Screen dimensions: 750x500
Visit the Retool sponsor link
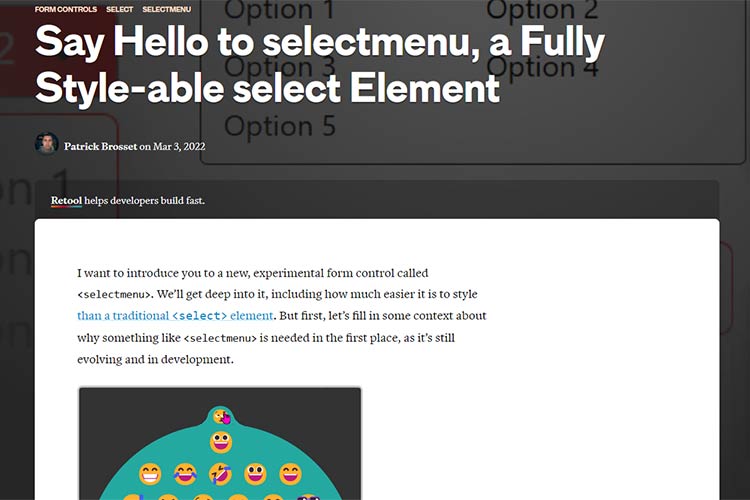pos(66,200)
